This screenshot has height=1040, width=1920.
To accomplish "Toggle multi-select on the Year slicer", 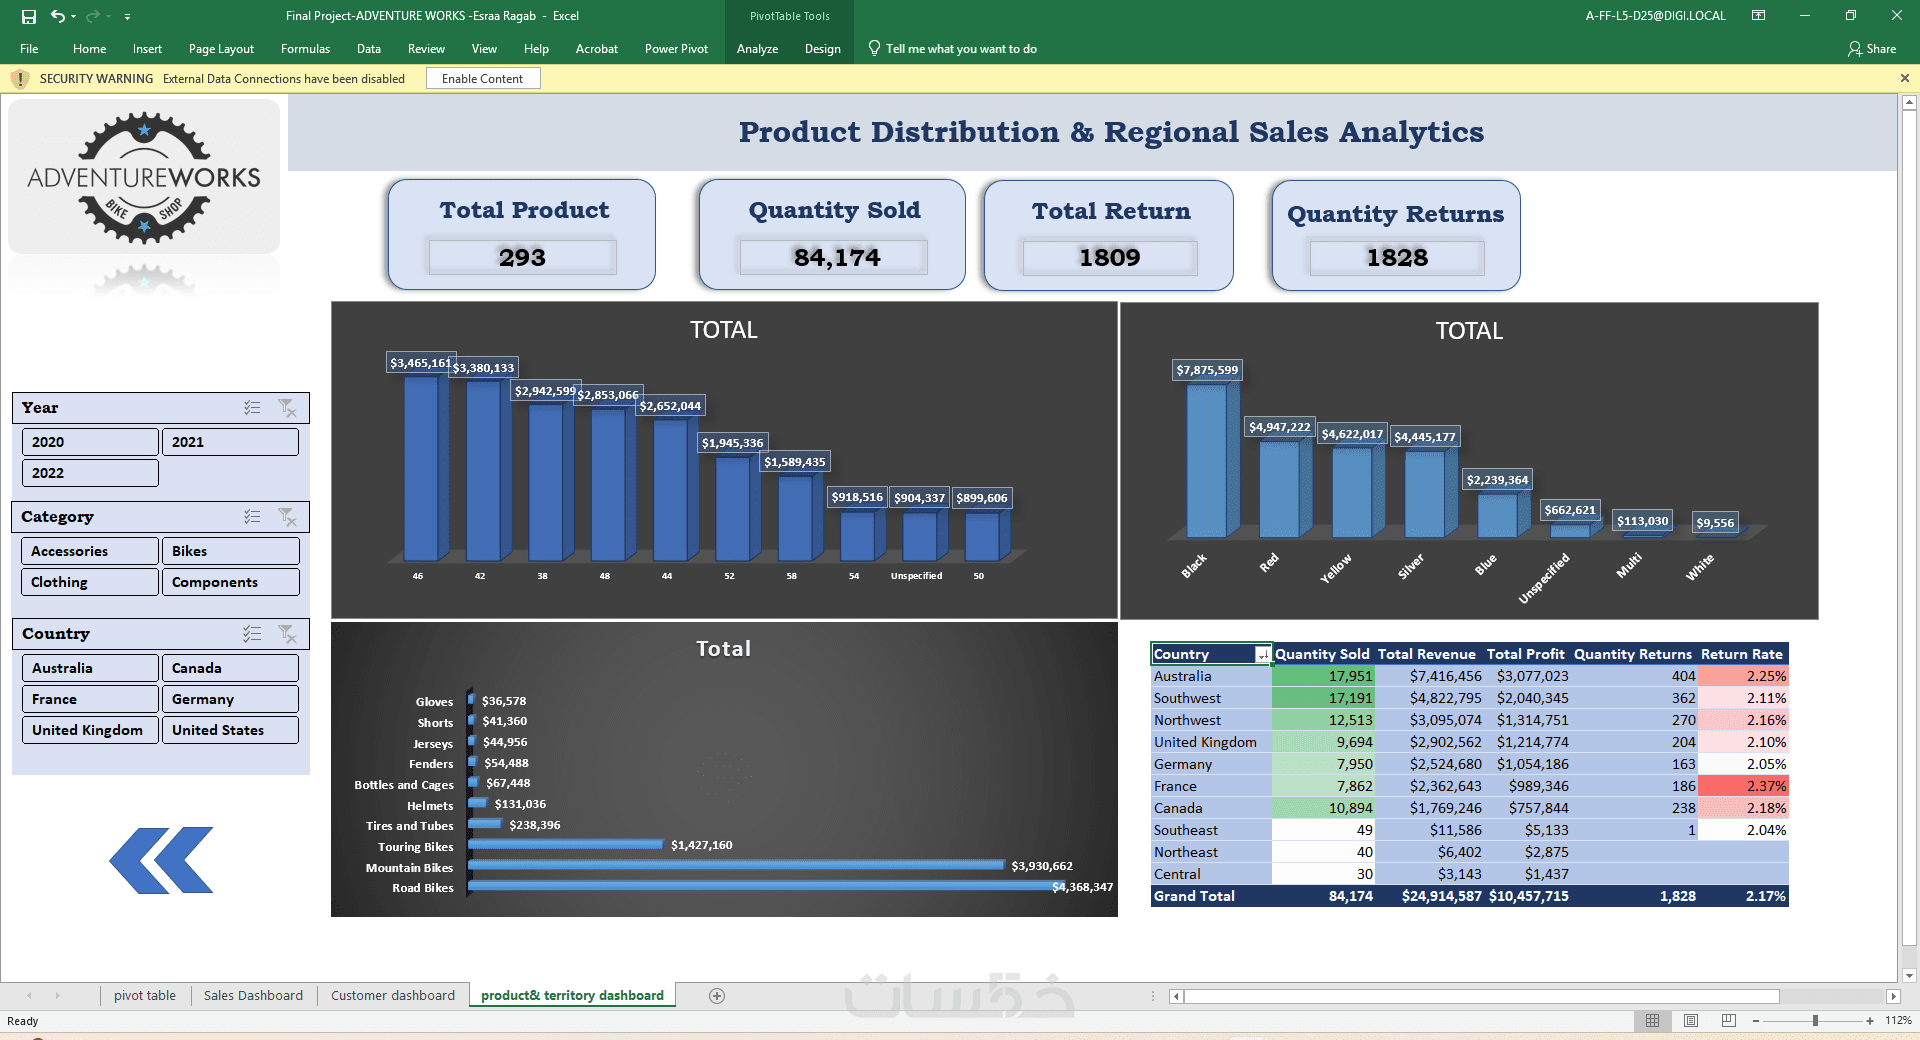I will tap(252, 408).
